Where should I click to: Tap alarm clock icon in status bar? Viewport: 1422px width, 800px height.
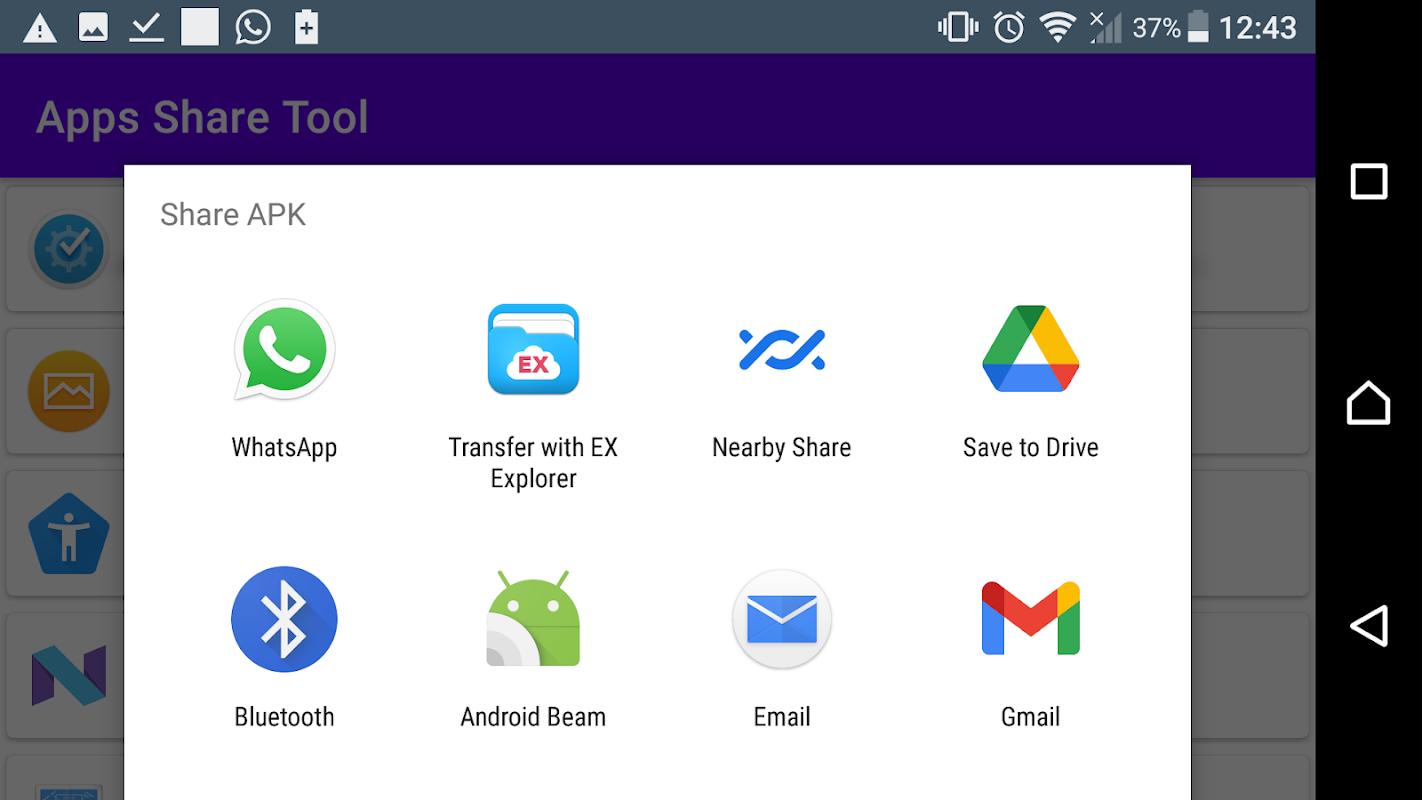[x=1009, y=27]
